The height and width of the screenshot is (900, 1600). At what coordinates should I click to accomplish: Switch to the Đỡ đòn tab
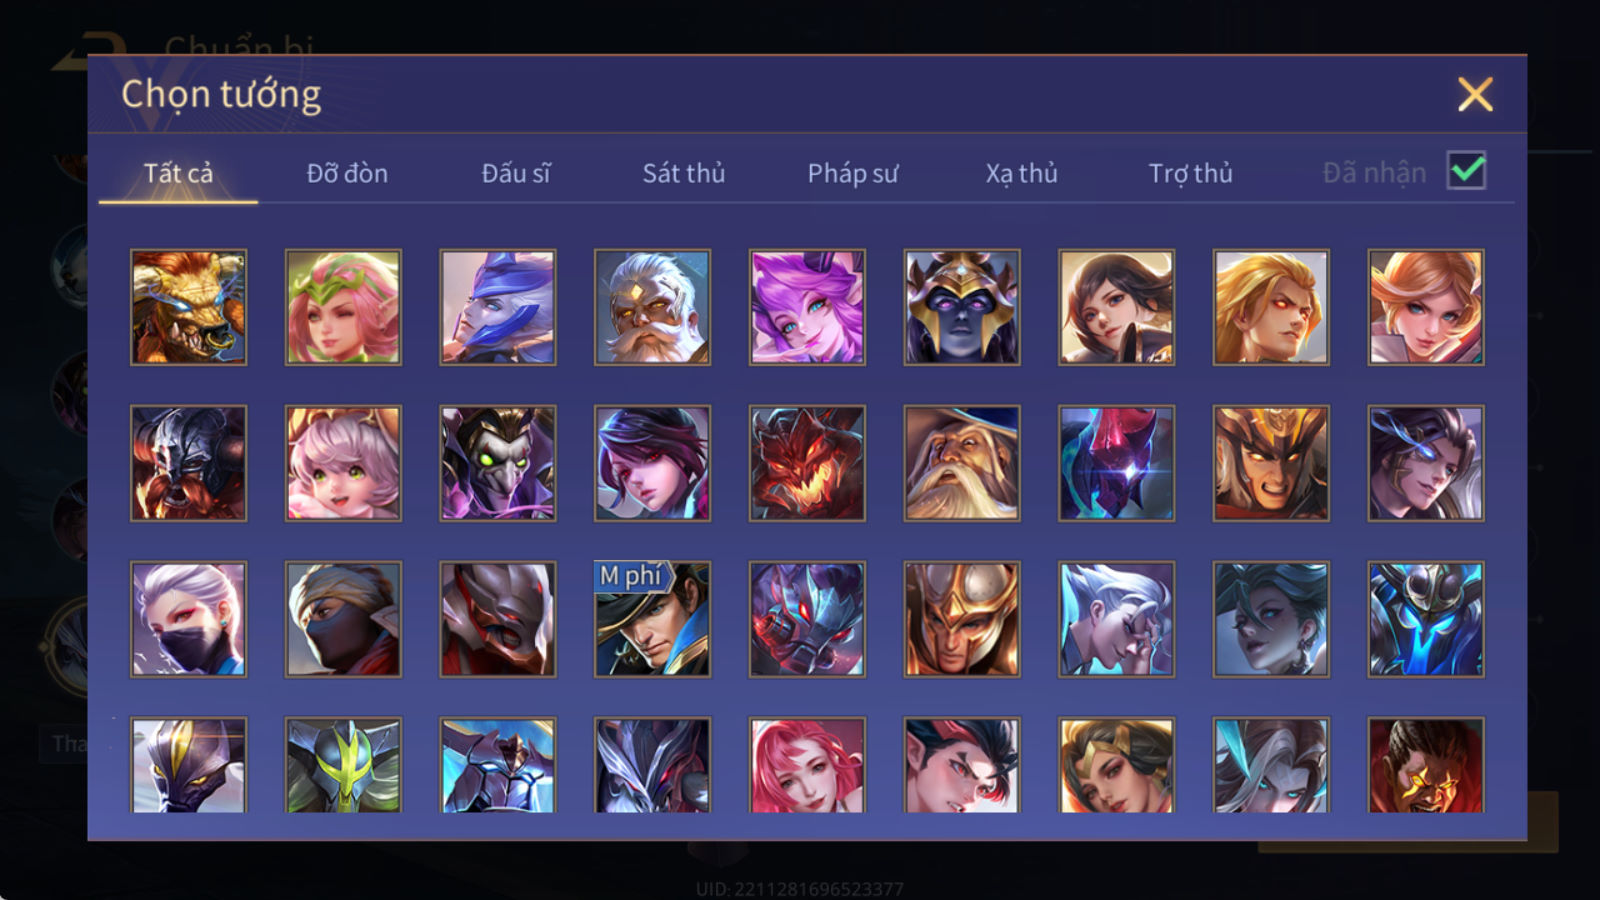[347, 173]
